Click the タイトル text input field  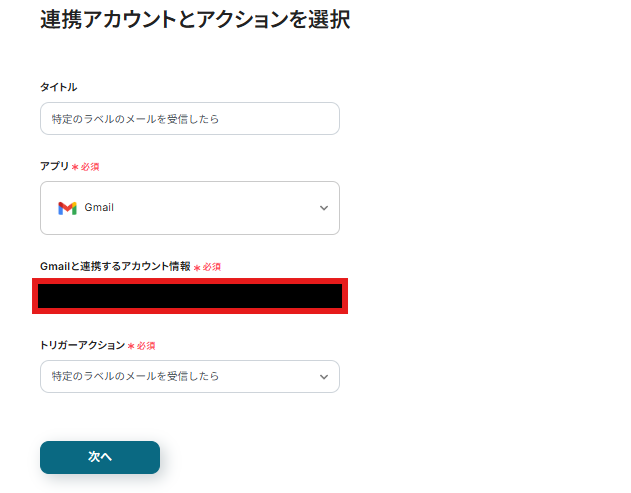click(190, 119)
